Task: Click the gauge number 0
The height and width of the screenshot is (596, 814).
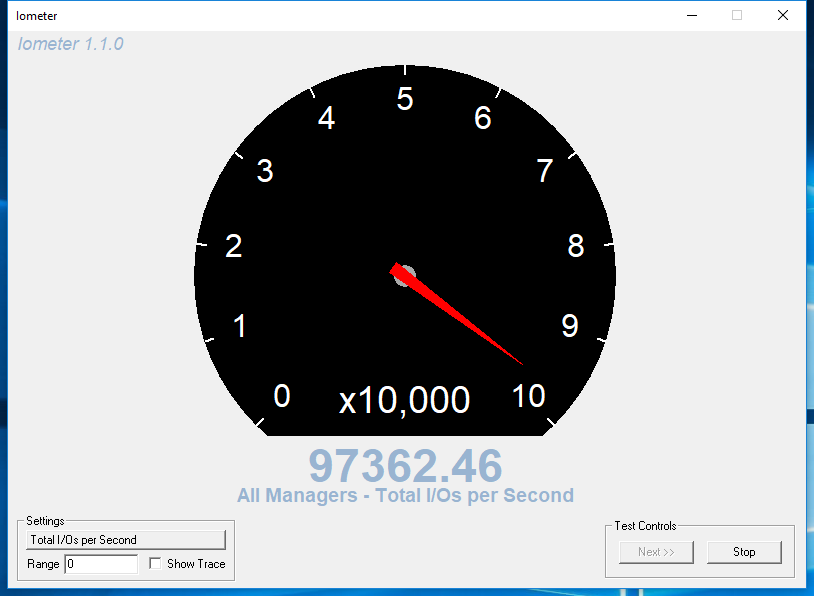Action: (x=282, y=396)
